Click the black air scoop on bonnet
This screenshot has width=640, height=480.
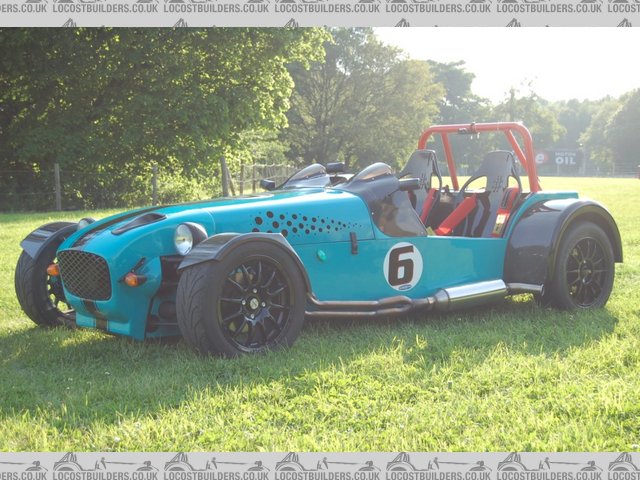pos(139,222)
